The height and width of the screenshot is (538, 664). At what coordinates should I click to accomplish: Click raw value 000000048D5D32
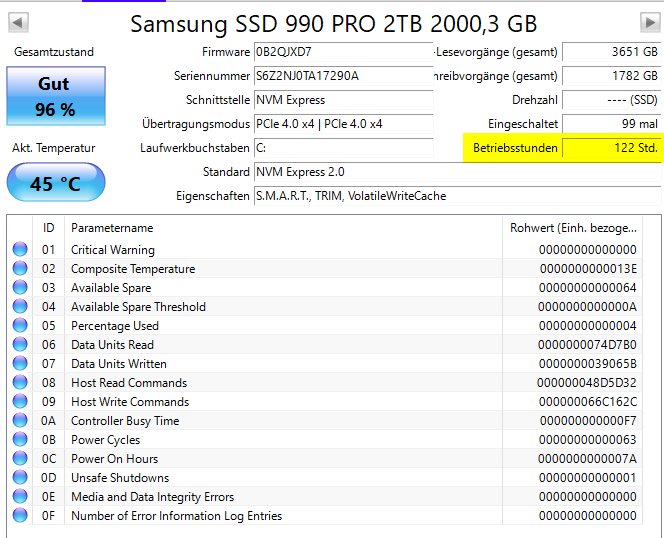click(x=587, y=383)
